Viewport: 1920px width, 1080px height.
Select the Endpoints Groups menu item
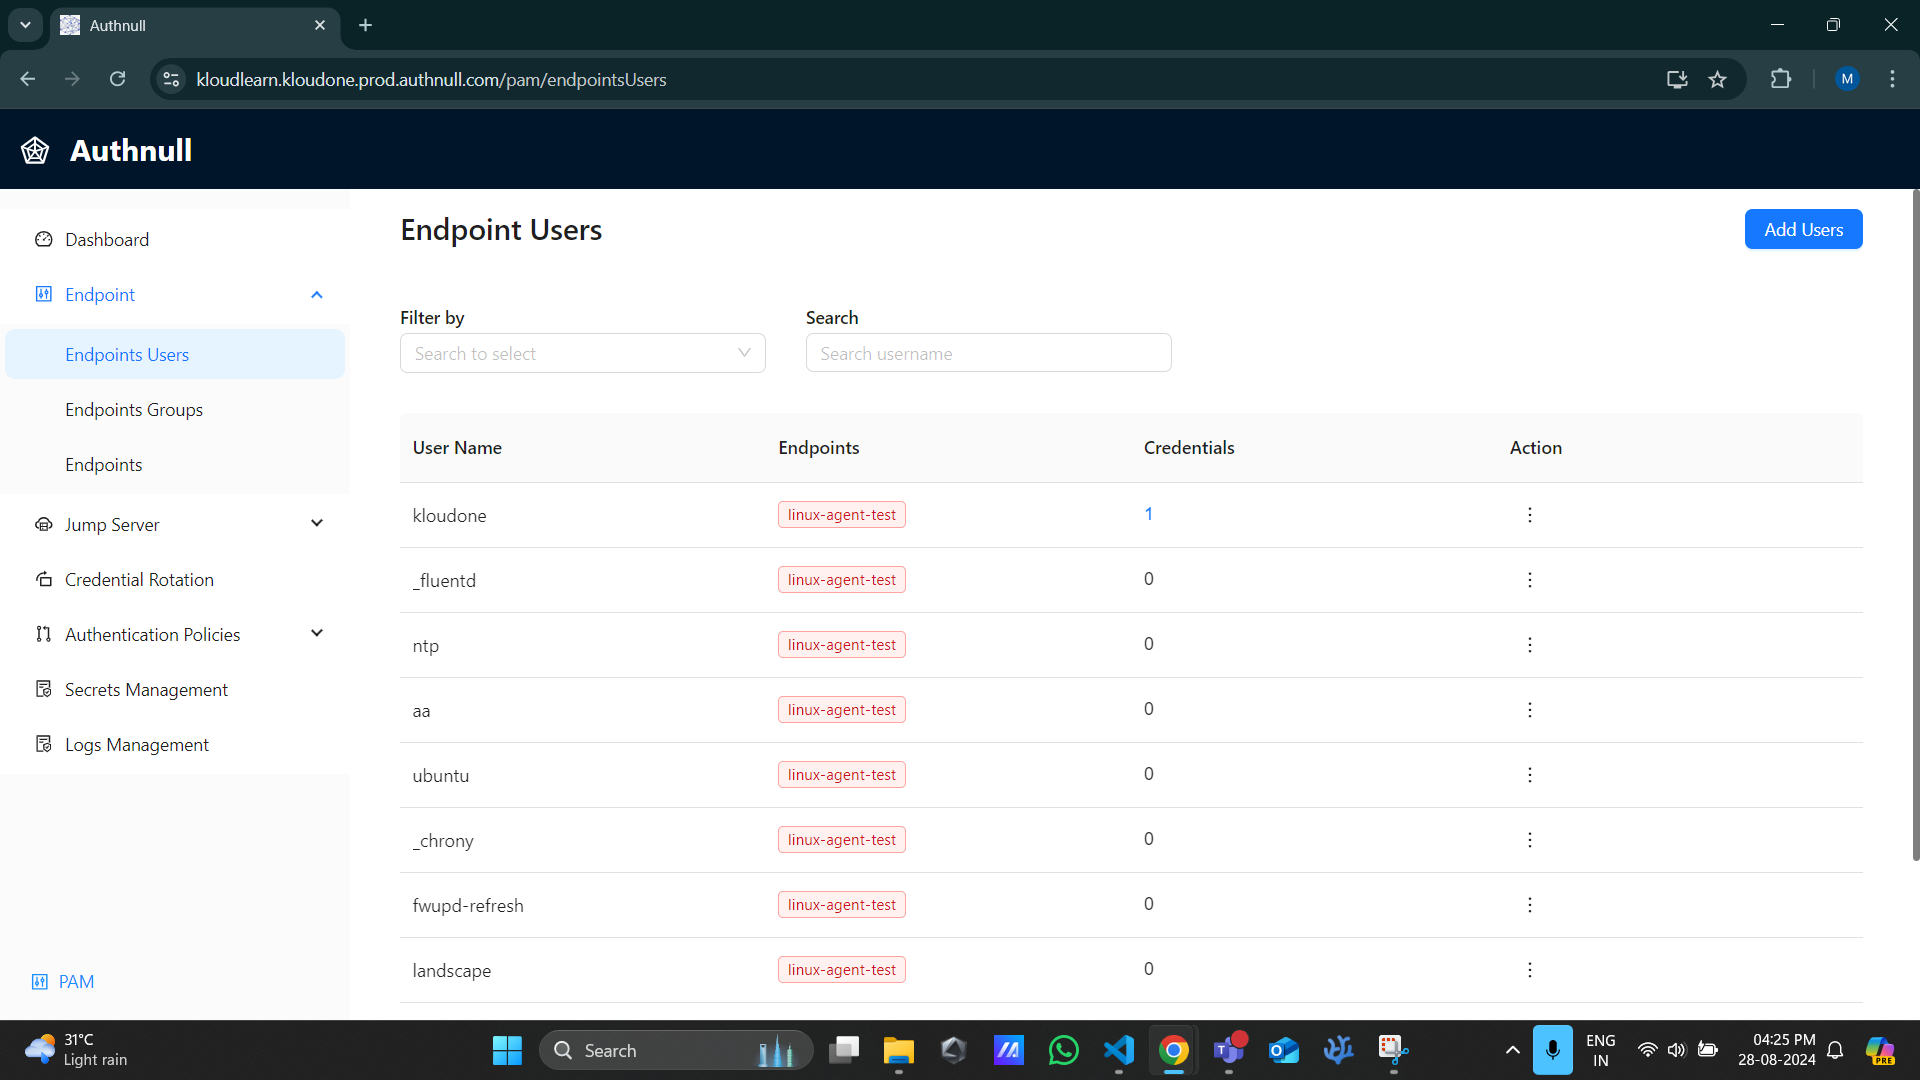pos(133,409)
